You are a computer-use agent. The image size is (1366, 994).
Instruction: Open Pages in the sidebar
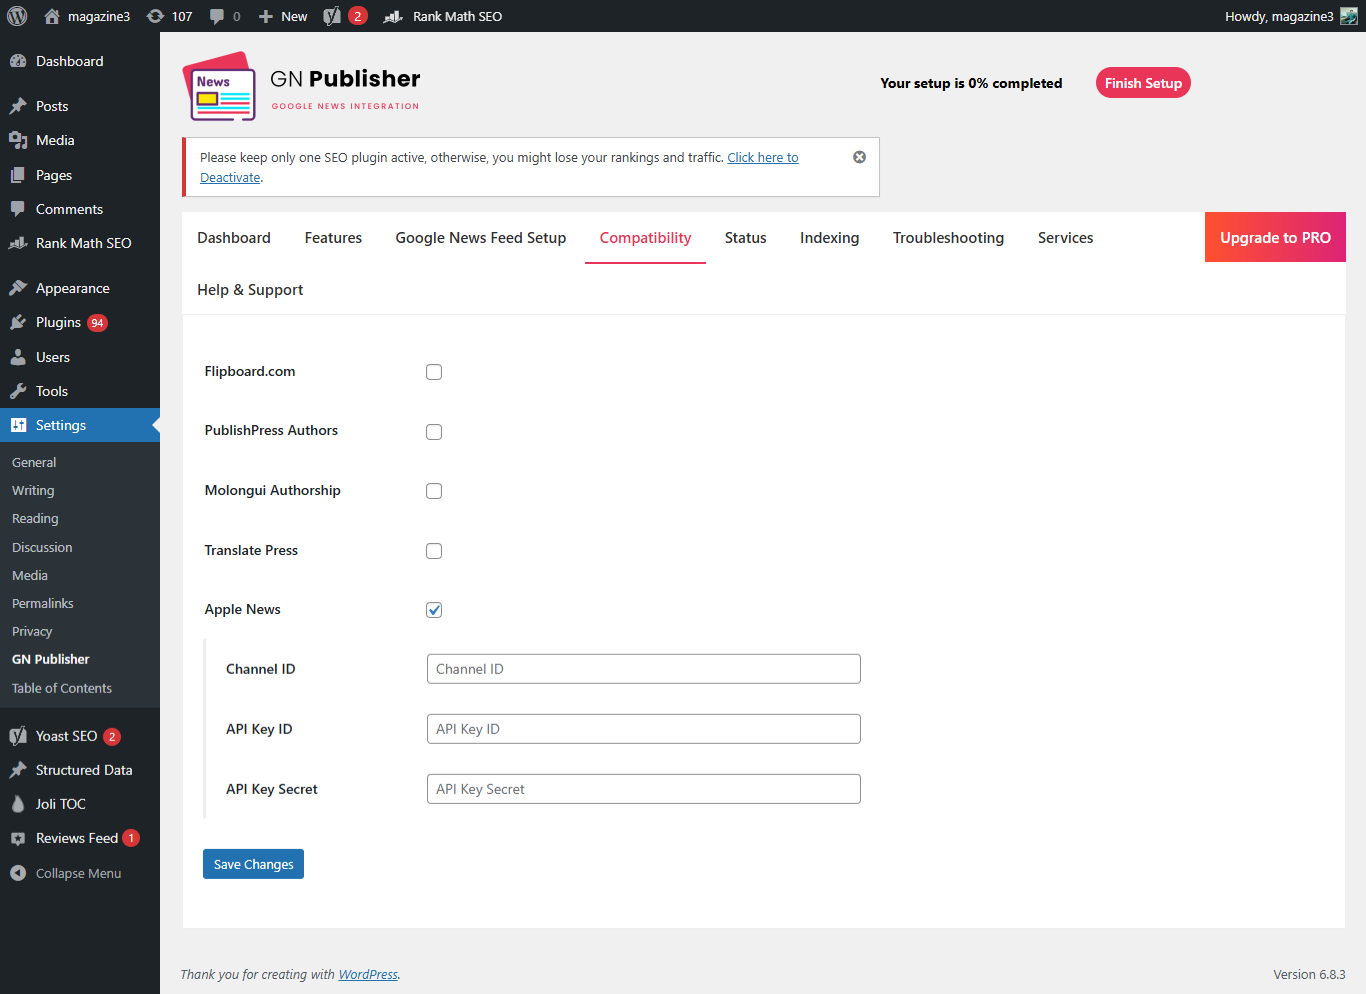coord(80,175)
